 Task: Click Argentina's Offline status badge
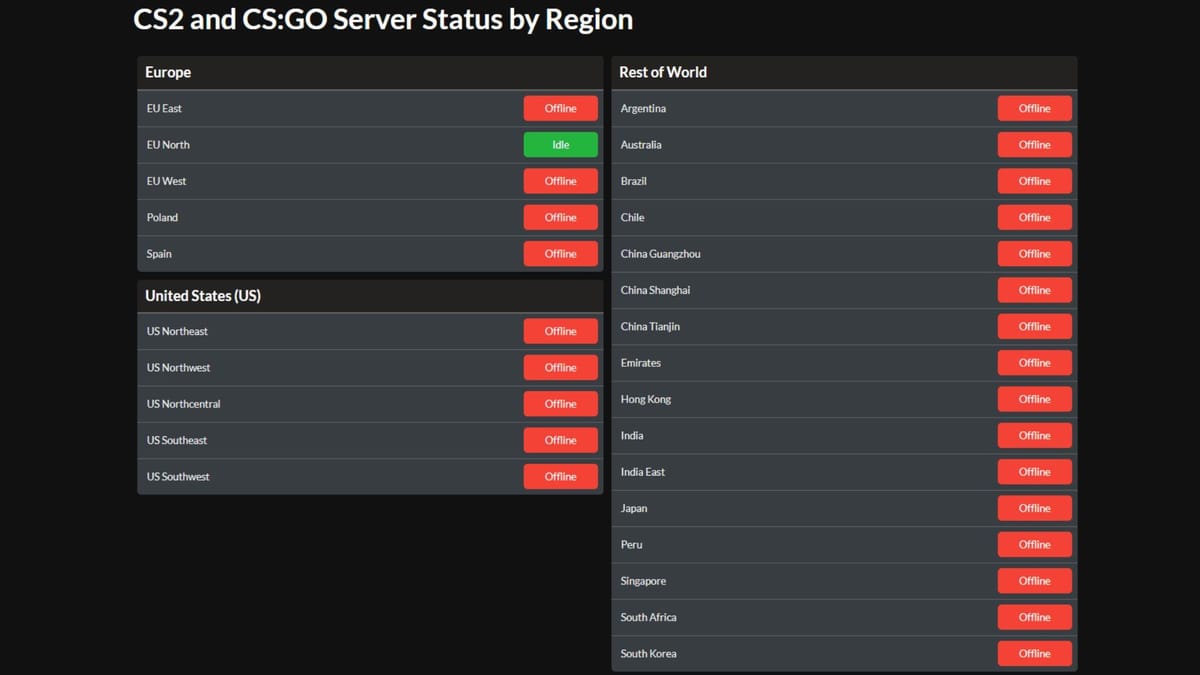[x=1035, y=108]
